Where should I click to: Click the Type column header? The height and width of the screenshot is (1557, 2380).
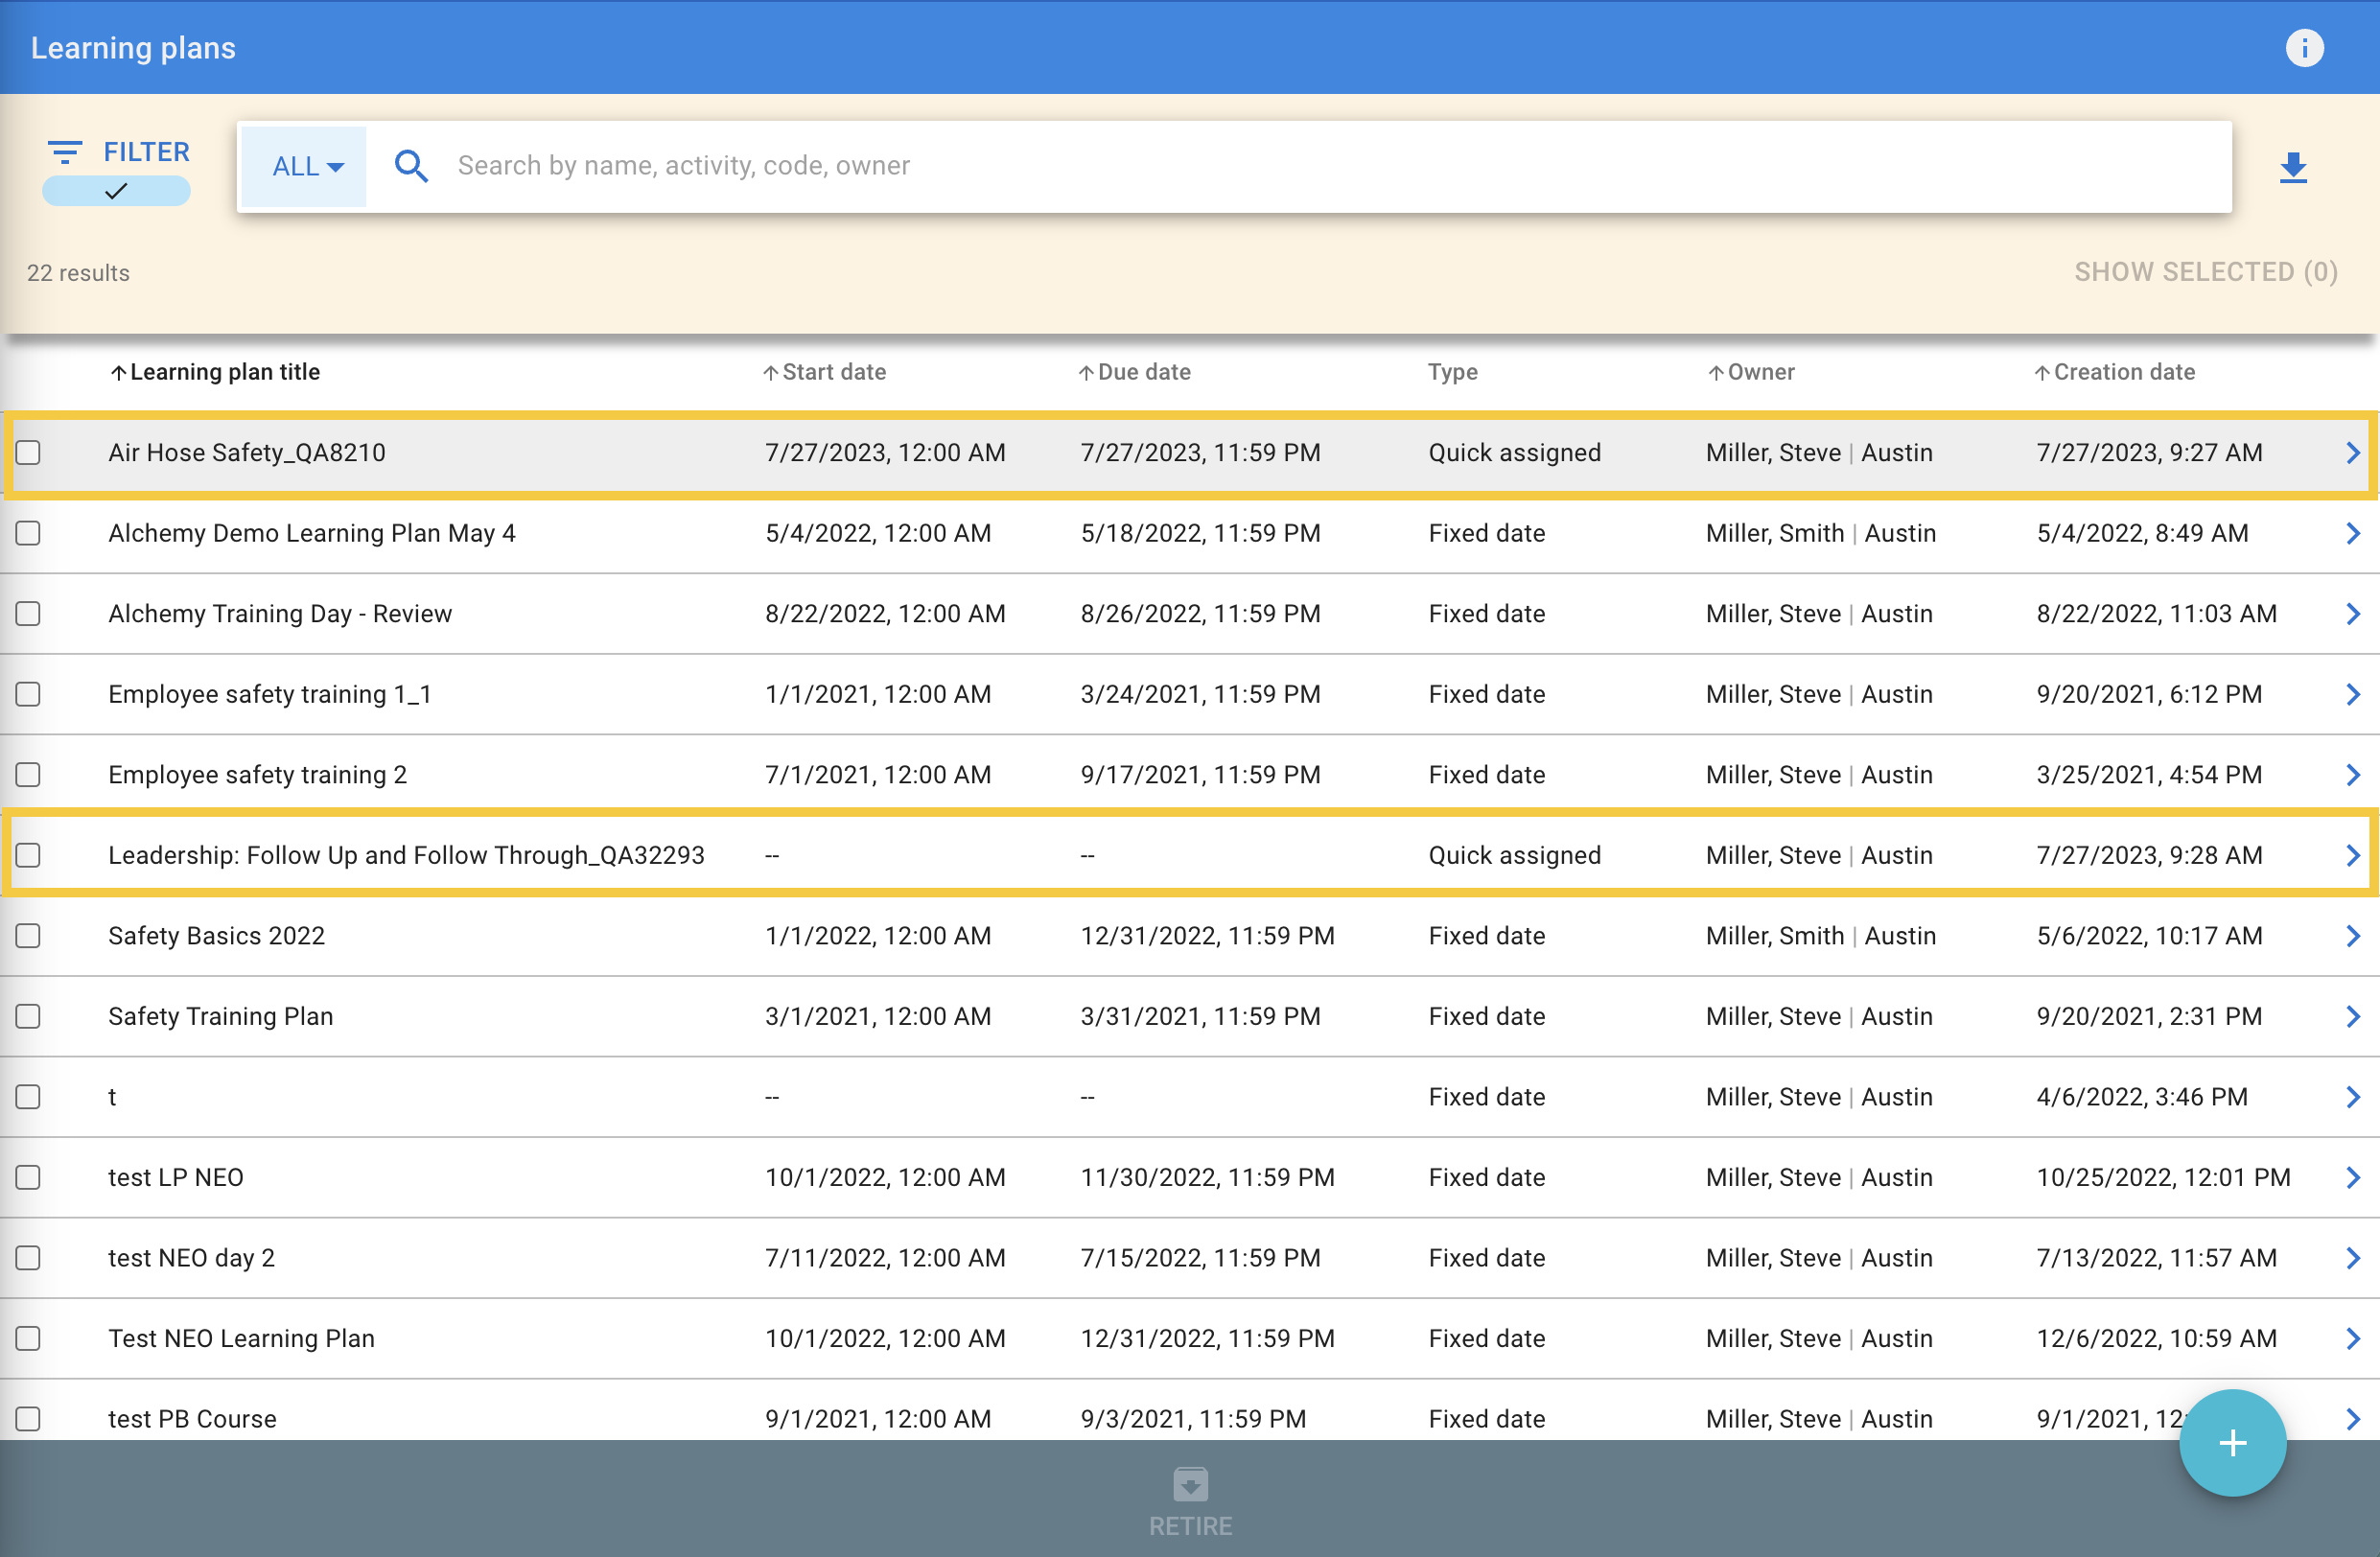[x=1452, y=372]
